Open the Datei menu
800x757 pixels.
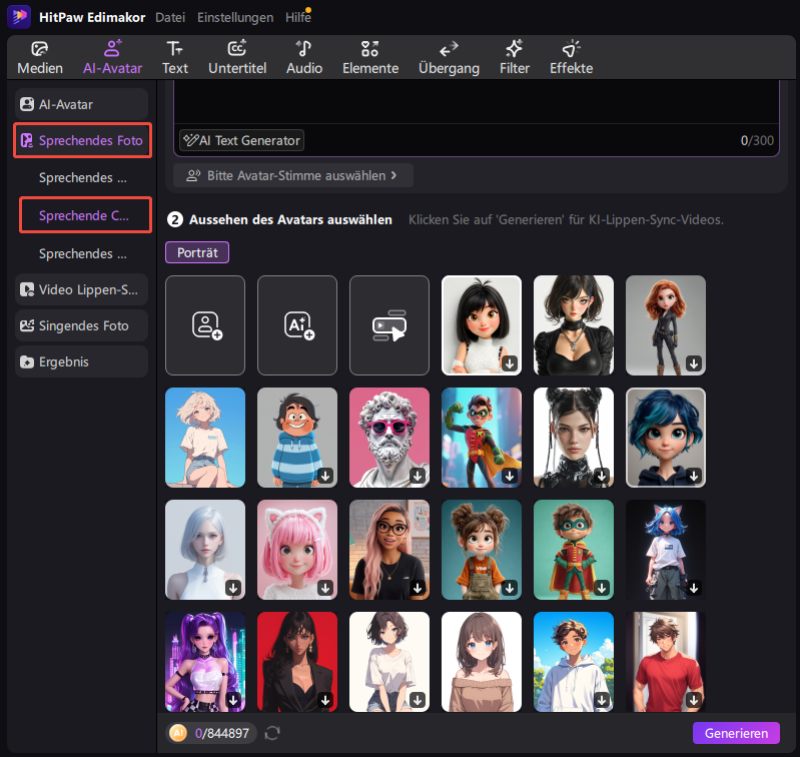pyautogui.click(x=170, y=17)
